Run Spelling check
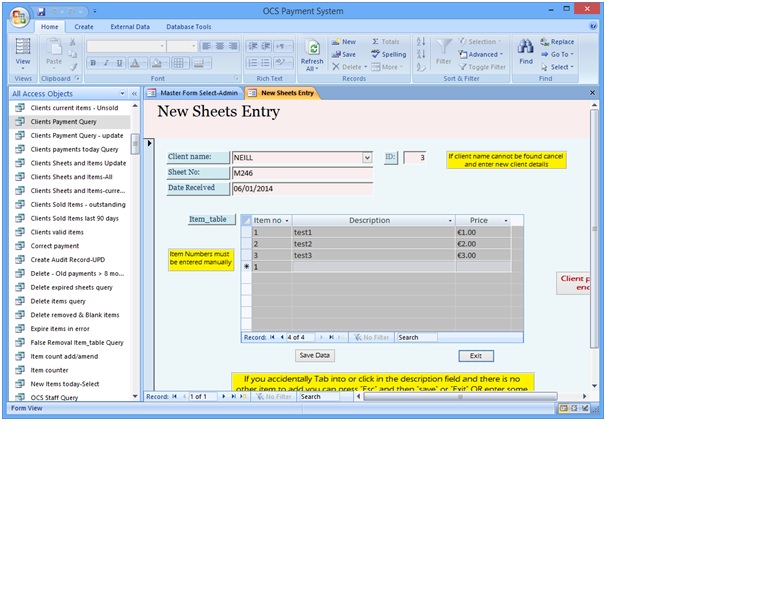This screenshot has width=768, height=614. 389,54
